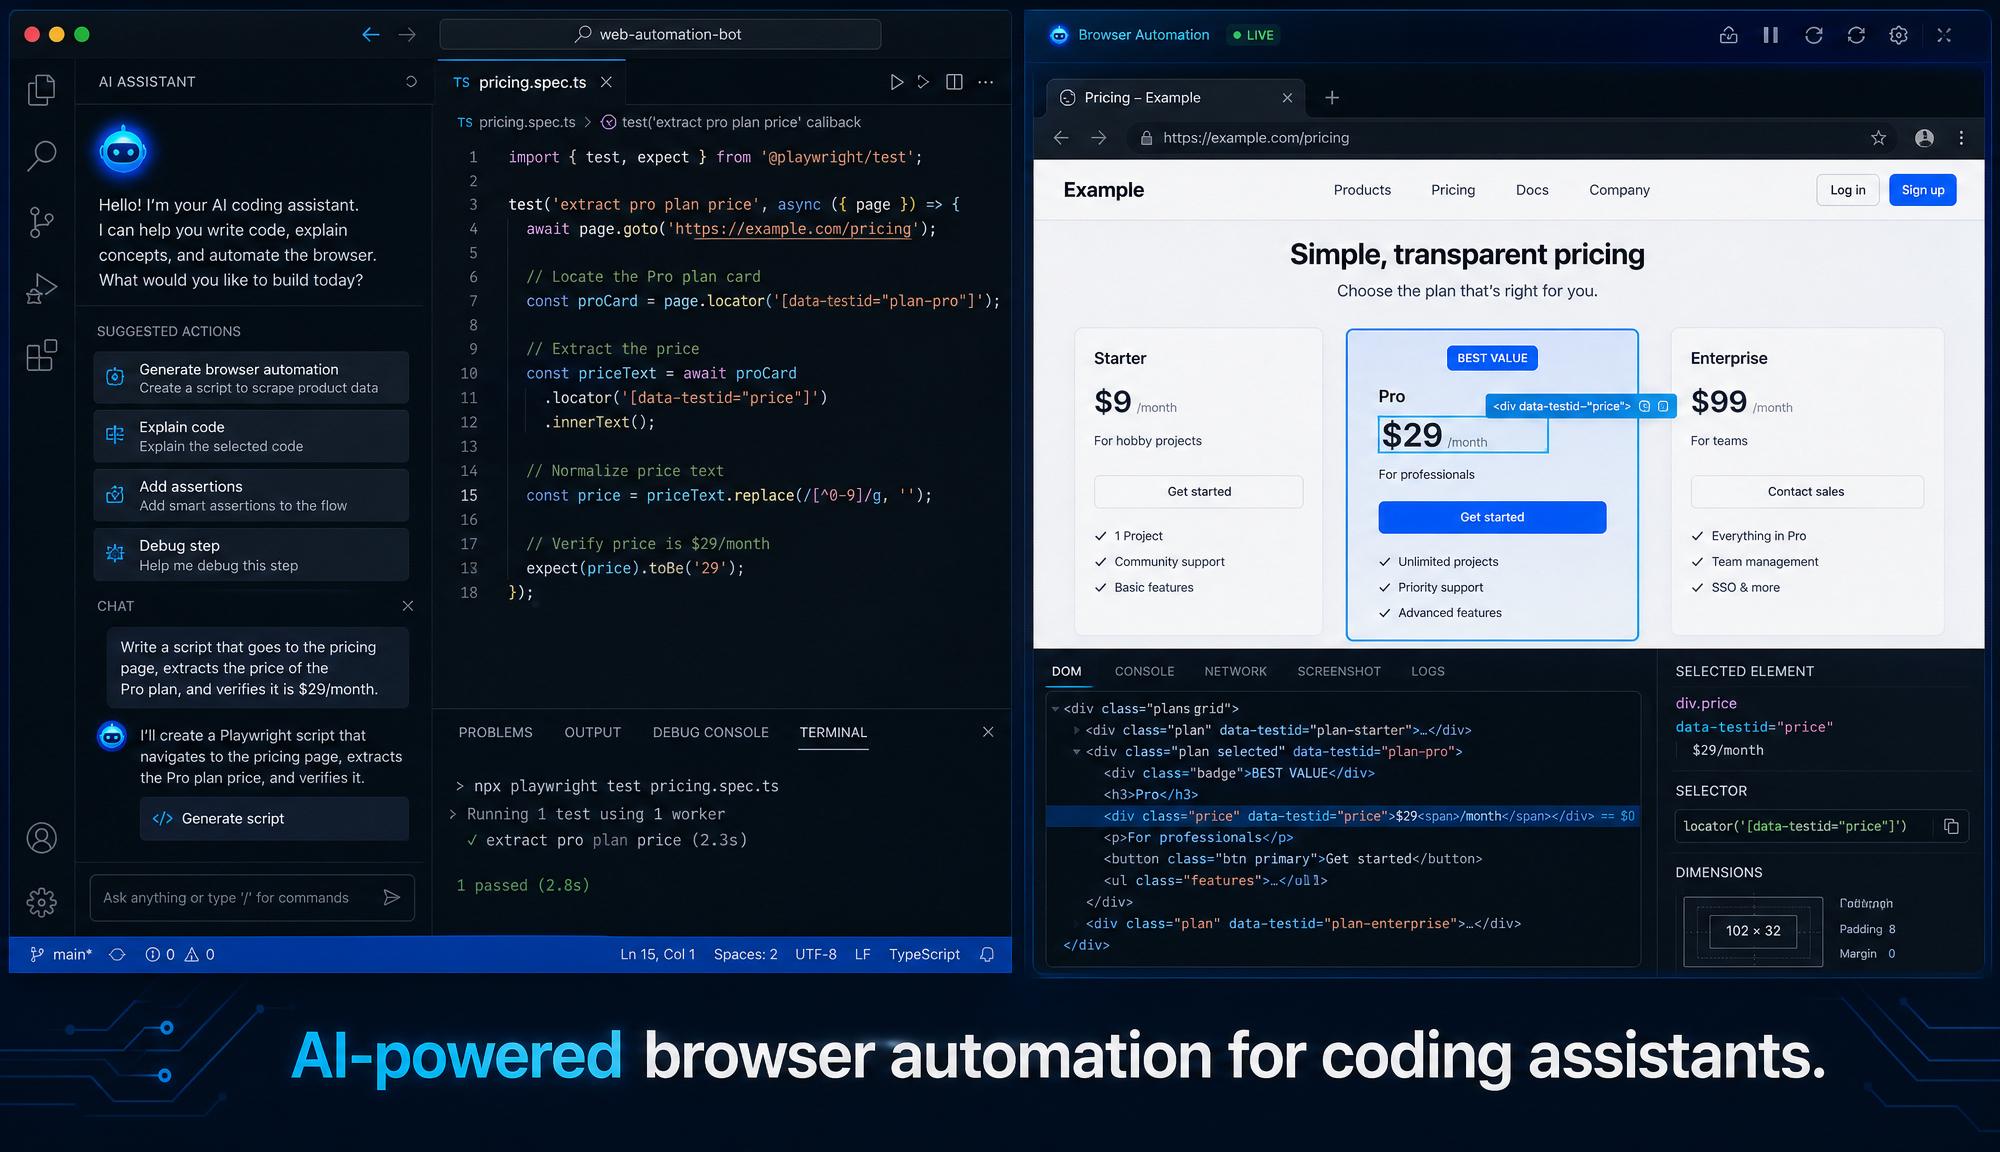Click TypeScript language mode in status bar
The width and height of the screenshot is (2000, 1152).
pyautogui.click(x=924, y=954)
